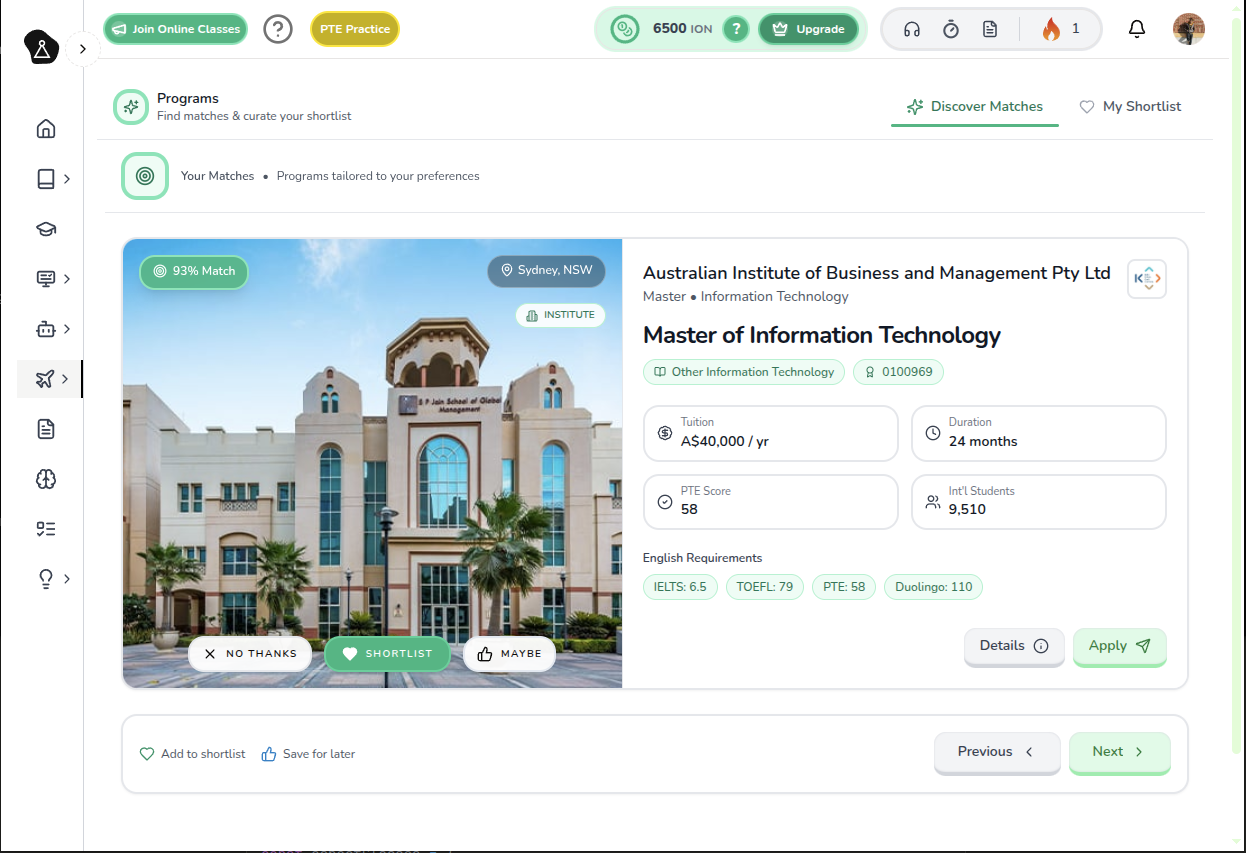This screenshot has height=853, width=1246.
Task: Click the 93% Match badge
Action: coord(193,271)
